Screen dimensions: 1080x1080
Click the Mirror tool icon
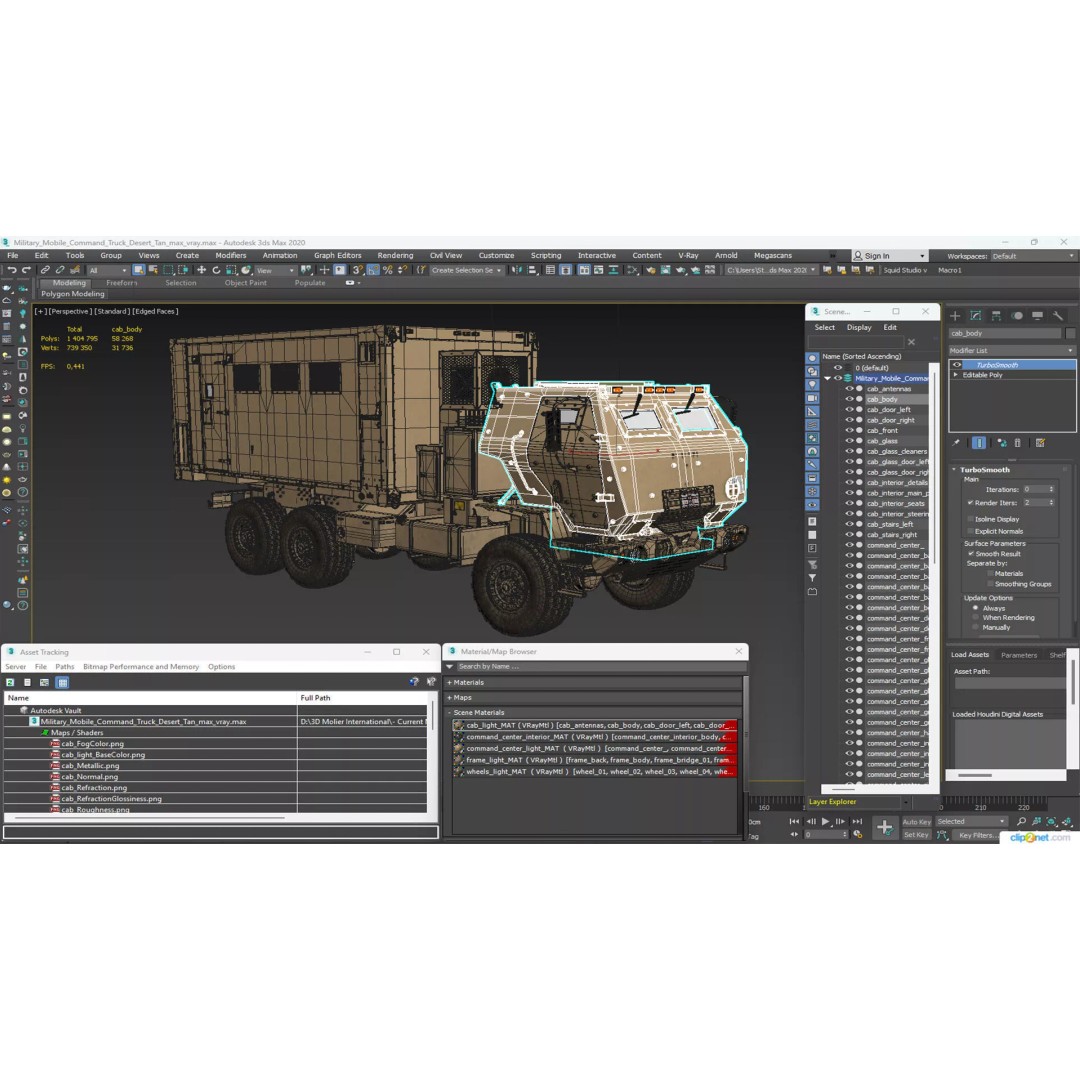point(517,270)
